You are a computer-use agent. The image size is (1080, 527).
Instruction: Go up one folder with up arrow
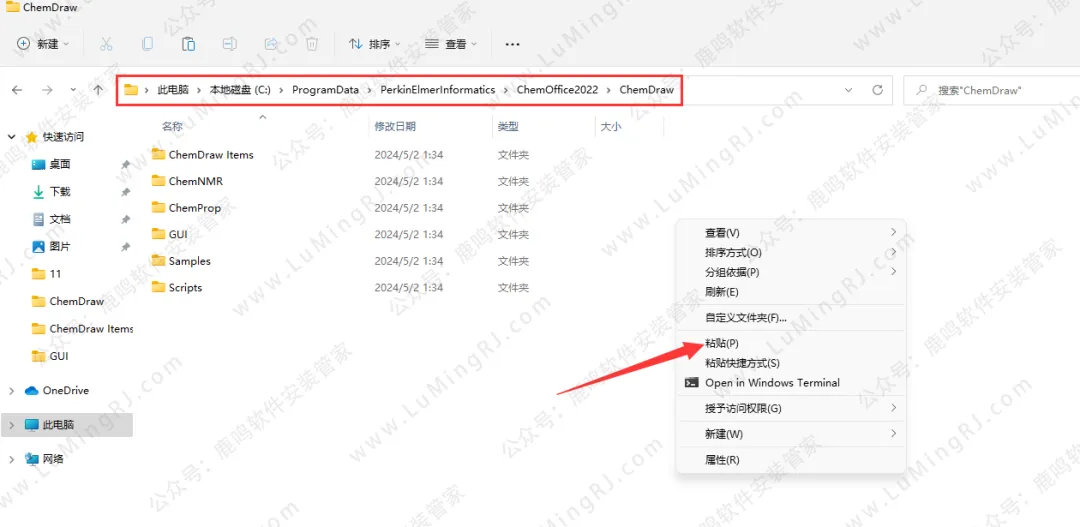(x=97, y=90)
